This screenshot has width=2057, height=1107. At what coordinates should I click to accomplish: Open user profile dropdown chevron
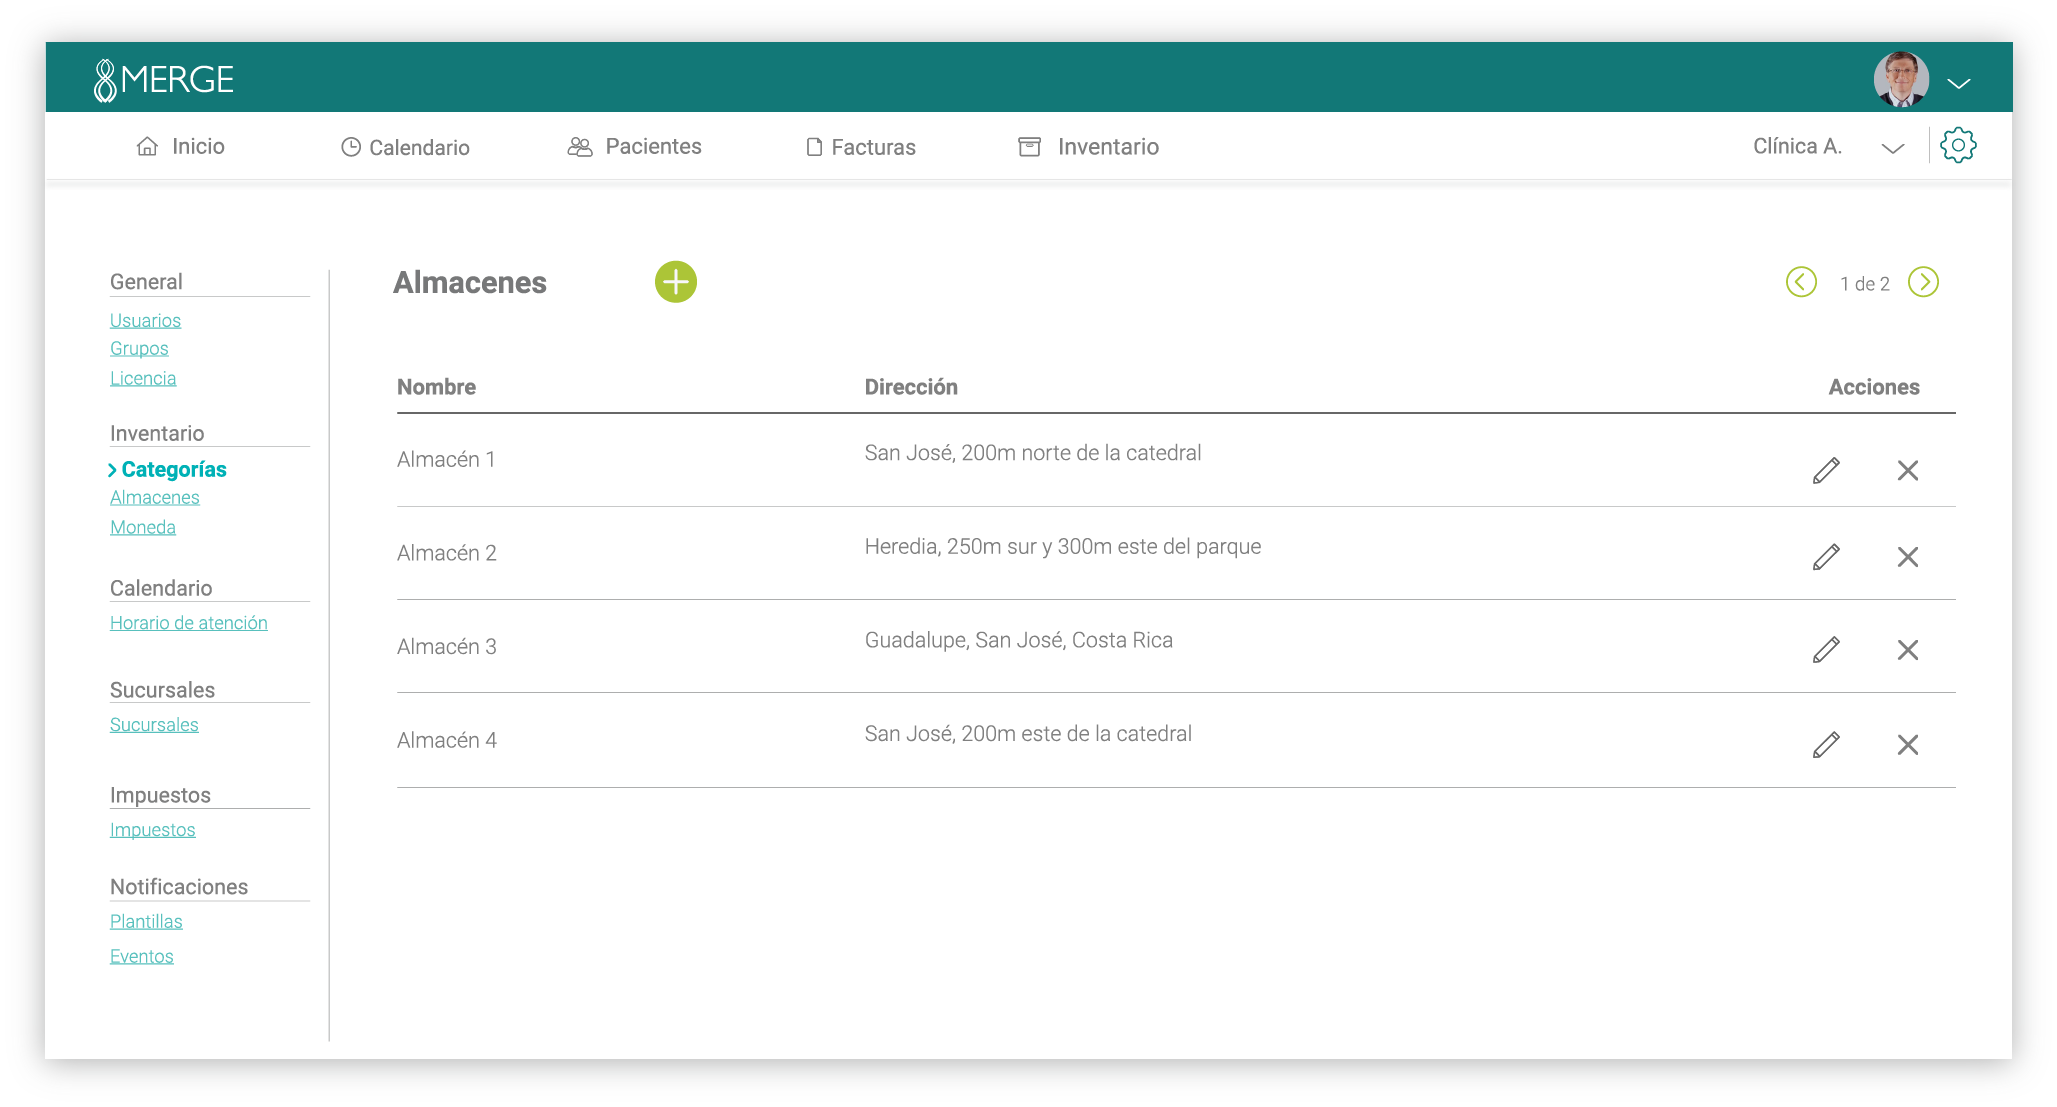coord(1958,83)
